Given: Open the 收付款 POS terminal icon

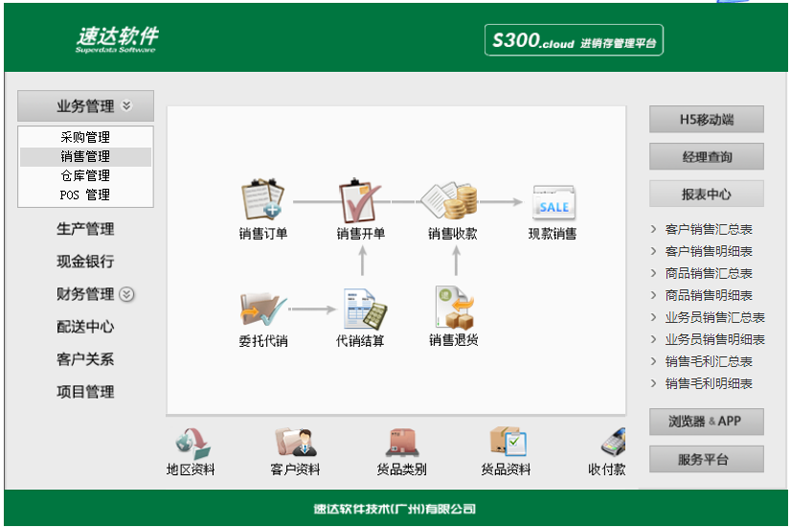Looking at the screenshot, I should (613, 442).
